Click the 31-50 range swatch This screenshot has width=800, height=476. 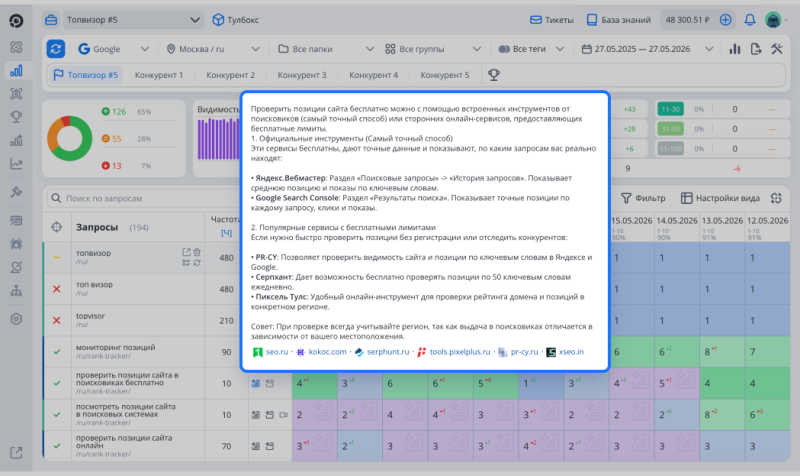click(x=670, y=129)
